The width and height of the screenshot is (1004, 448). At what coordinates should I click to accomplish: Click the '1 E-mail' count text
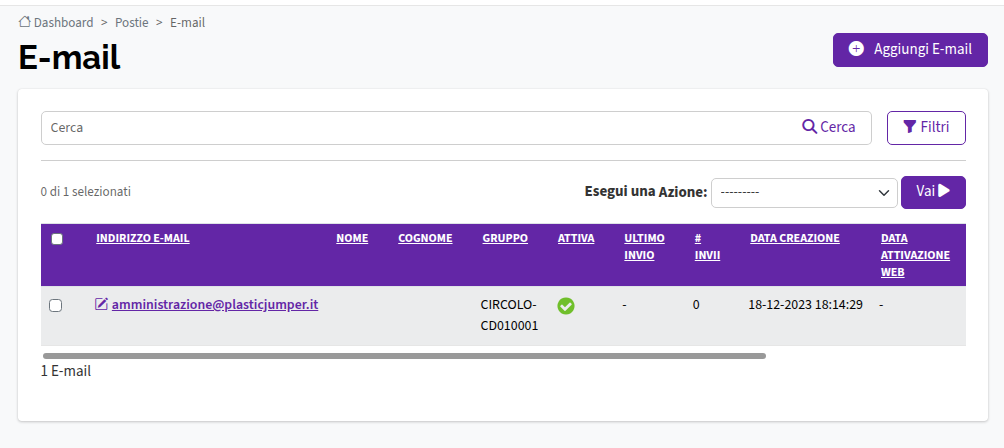[x=66, y=371]
